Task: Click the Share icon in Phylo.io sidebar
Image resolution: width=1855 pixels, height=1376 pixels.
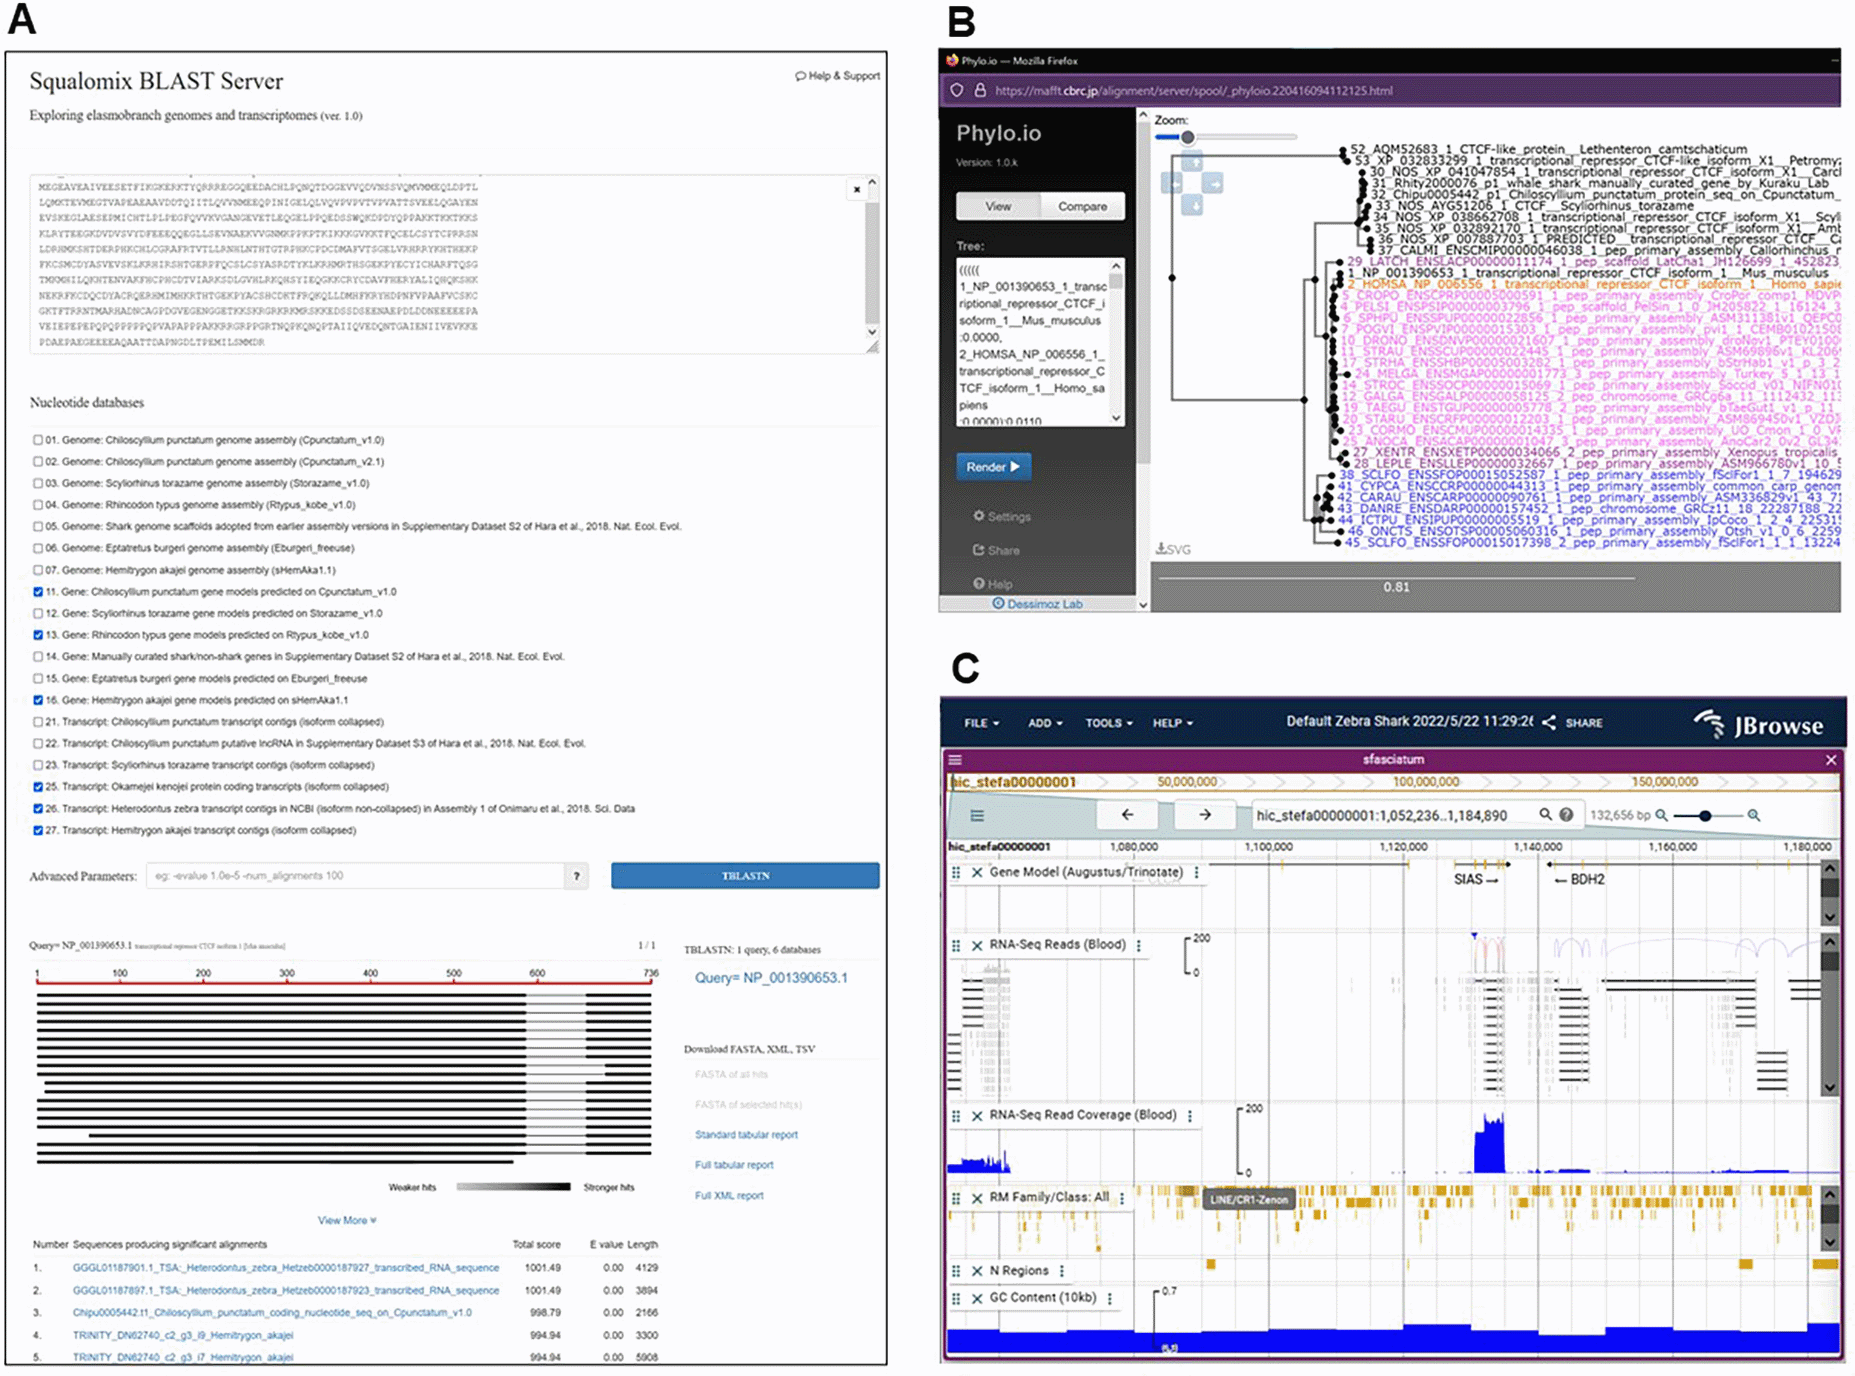Action: pos(1003,549)
